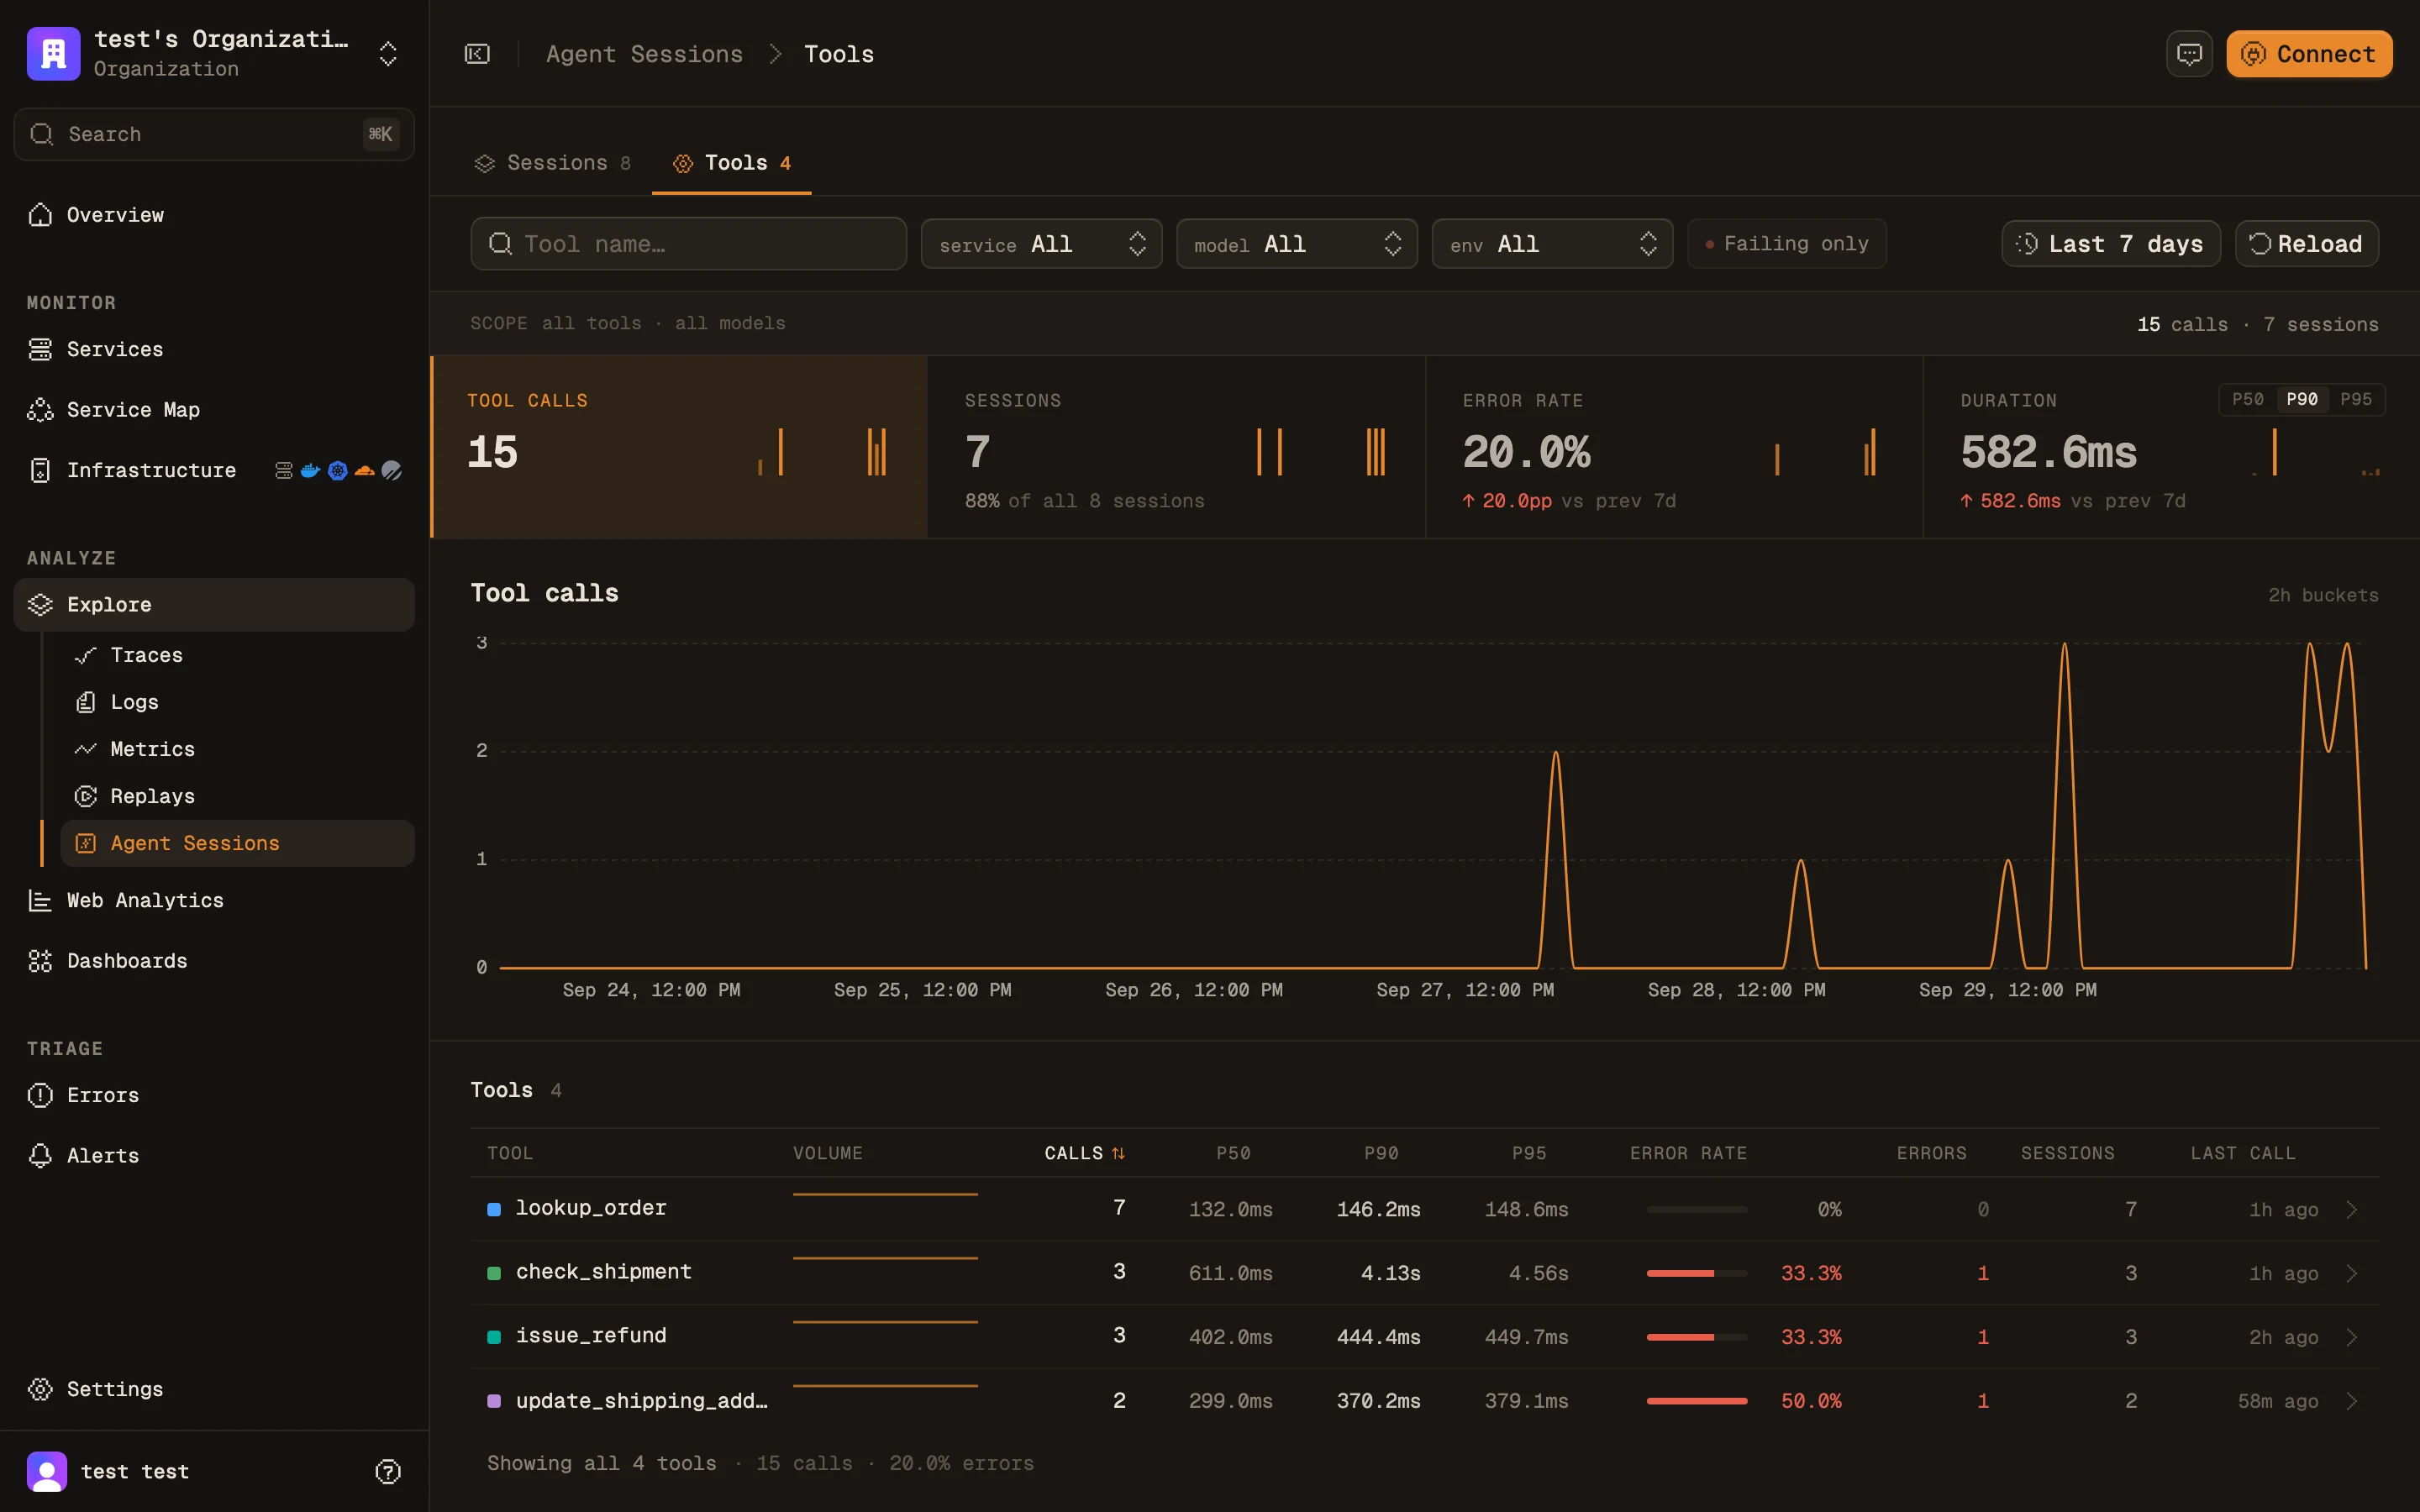Open the check_shipment row chevron

[2352, 1273]
